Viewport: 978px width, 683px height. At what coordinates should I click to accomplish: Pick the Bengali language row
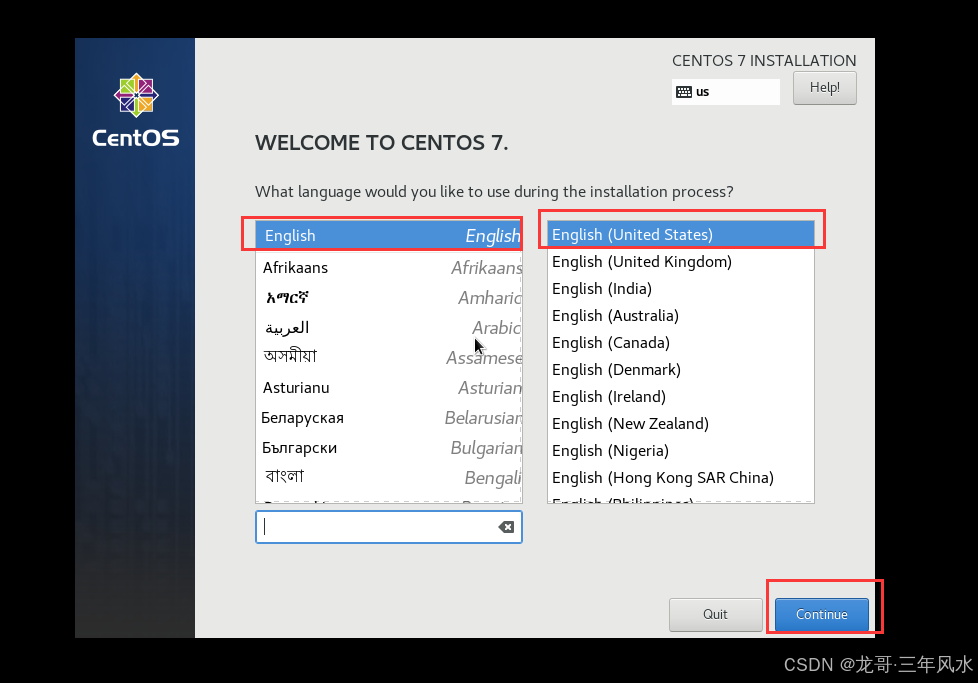click(389, 477)
